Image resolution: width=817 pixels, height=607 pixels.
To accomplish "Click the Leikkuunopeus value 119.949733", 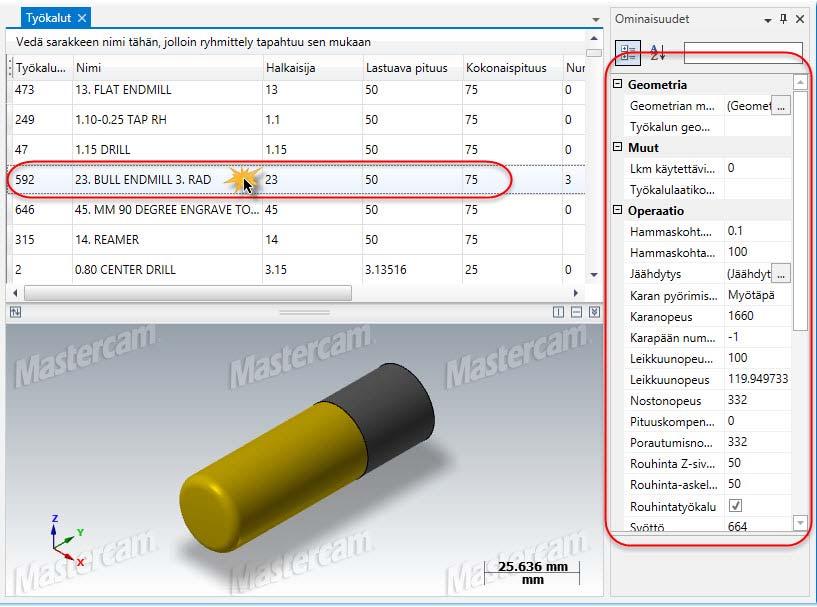I will (758, 379).
